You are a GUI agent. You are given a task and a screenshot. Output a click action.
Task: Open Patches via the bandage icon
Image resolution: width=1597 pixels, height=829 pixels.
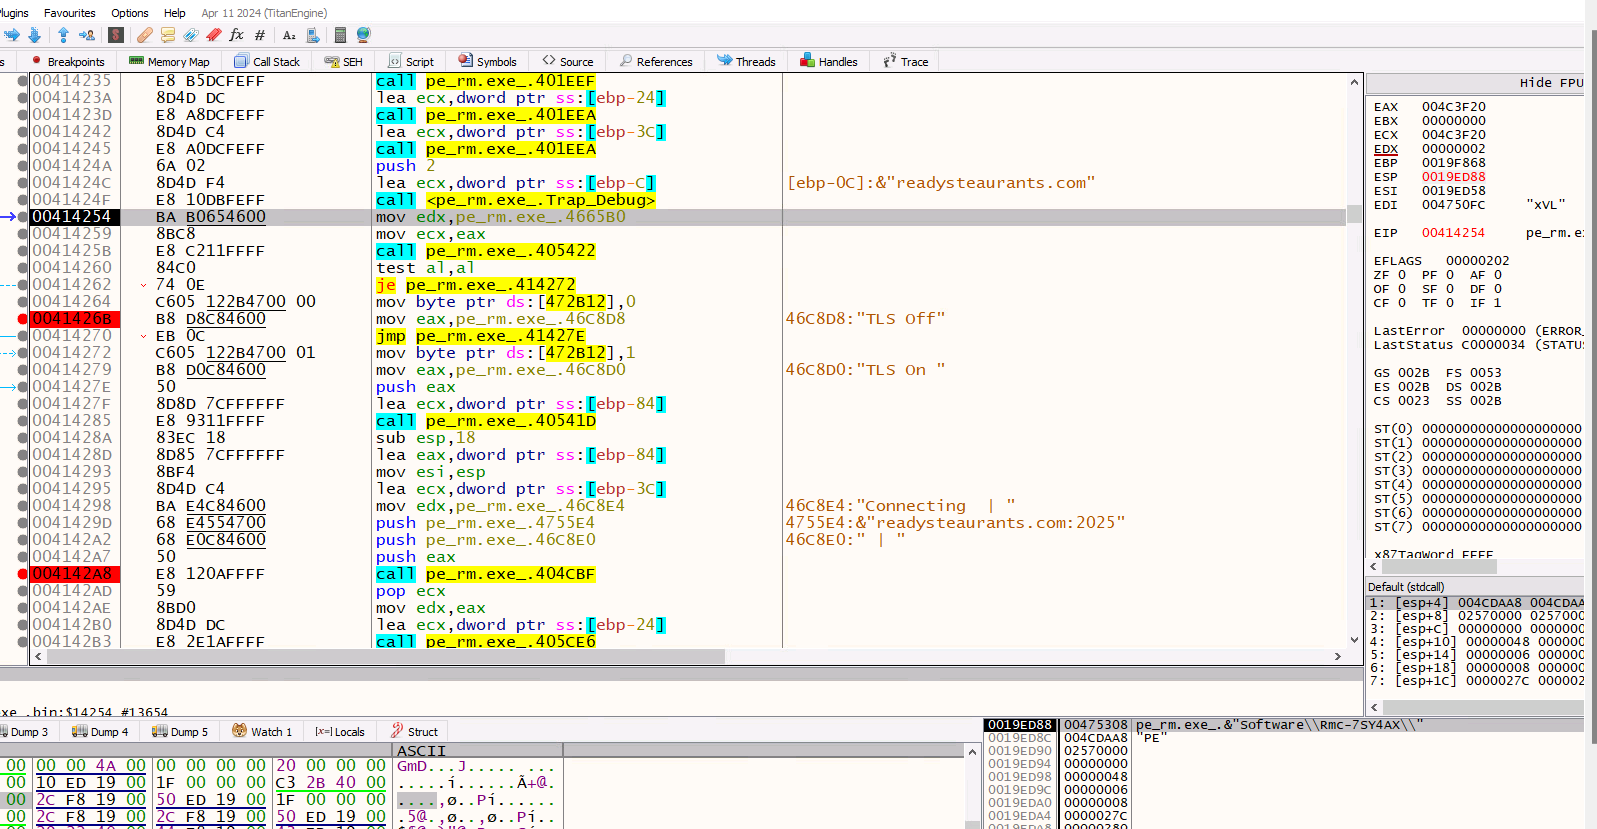[145, 35]
